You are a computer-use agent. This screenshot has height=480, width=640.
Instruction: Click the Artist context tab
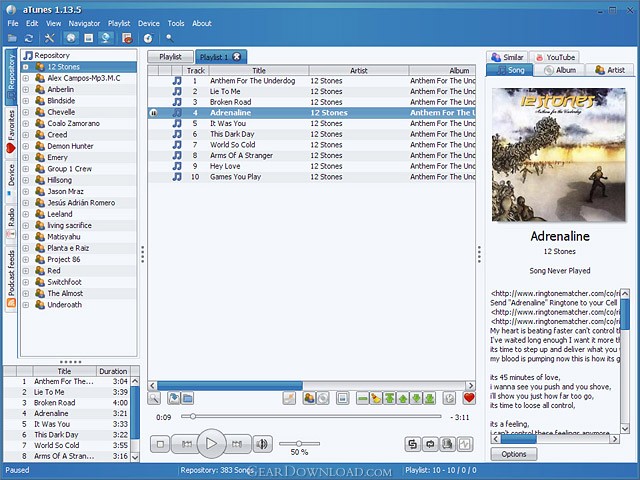pos(610,70)
